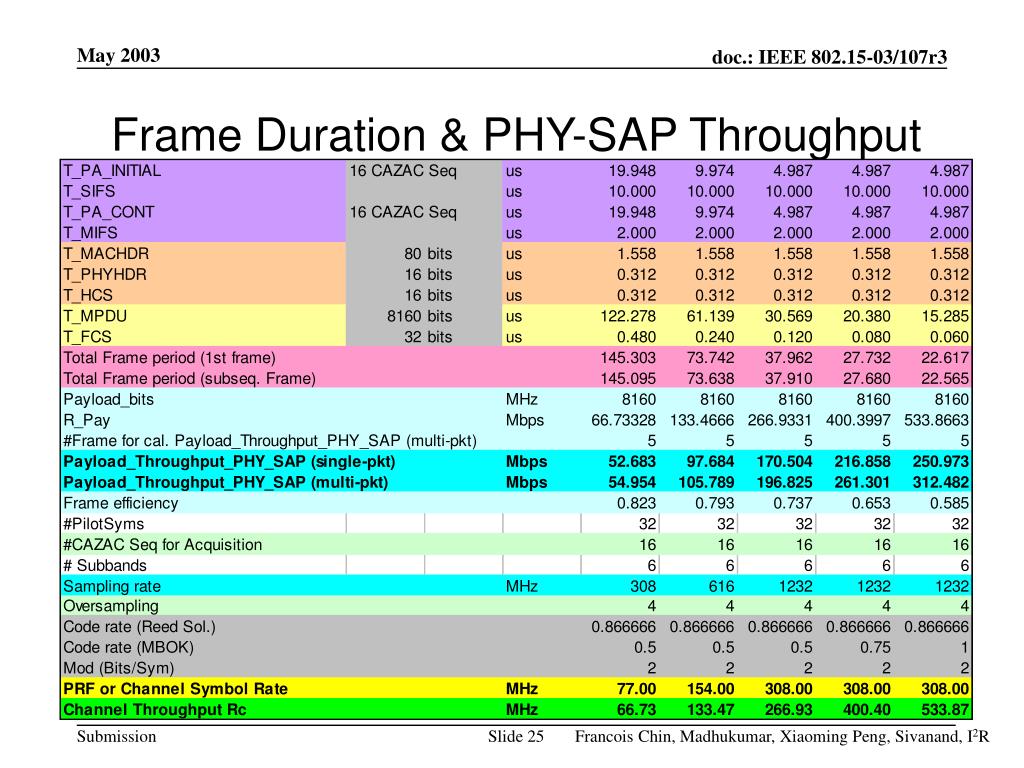
Task: Click the sampling rate value '308'
Action: (x=643, y=586)
